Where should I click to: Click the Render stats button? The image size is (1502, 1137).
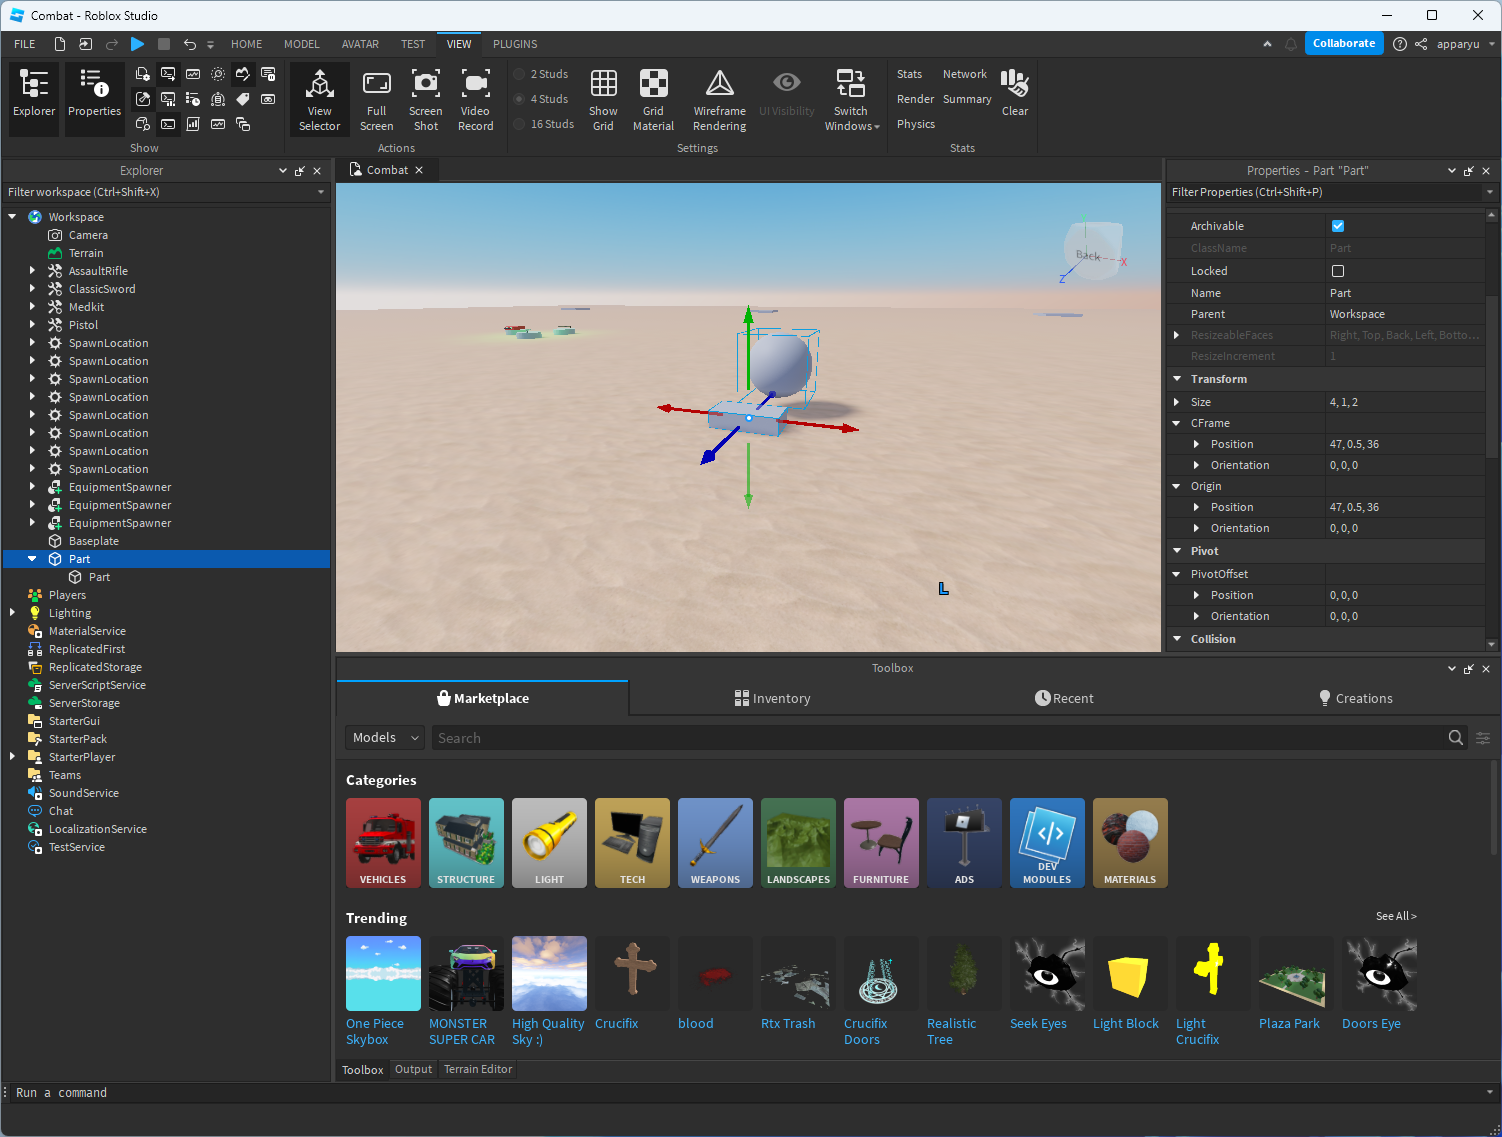point(915,99)
